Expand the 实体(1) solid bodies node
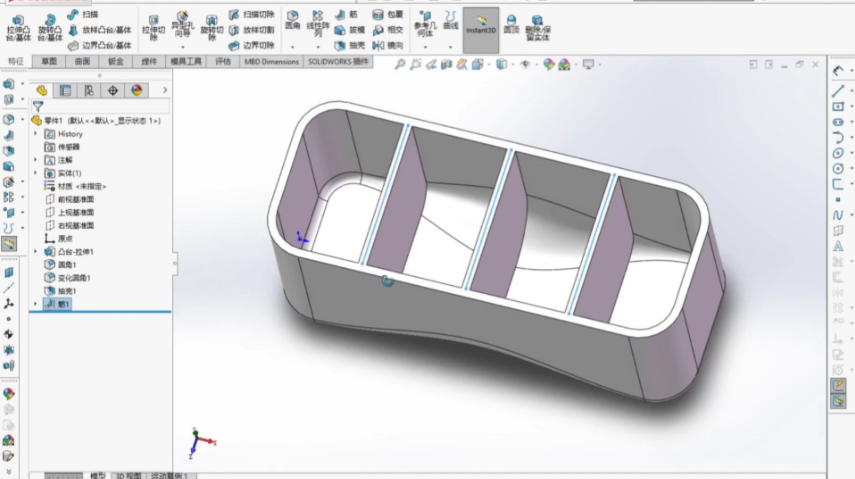 (36, 173)
